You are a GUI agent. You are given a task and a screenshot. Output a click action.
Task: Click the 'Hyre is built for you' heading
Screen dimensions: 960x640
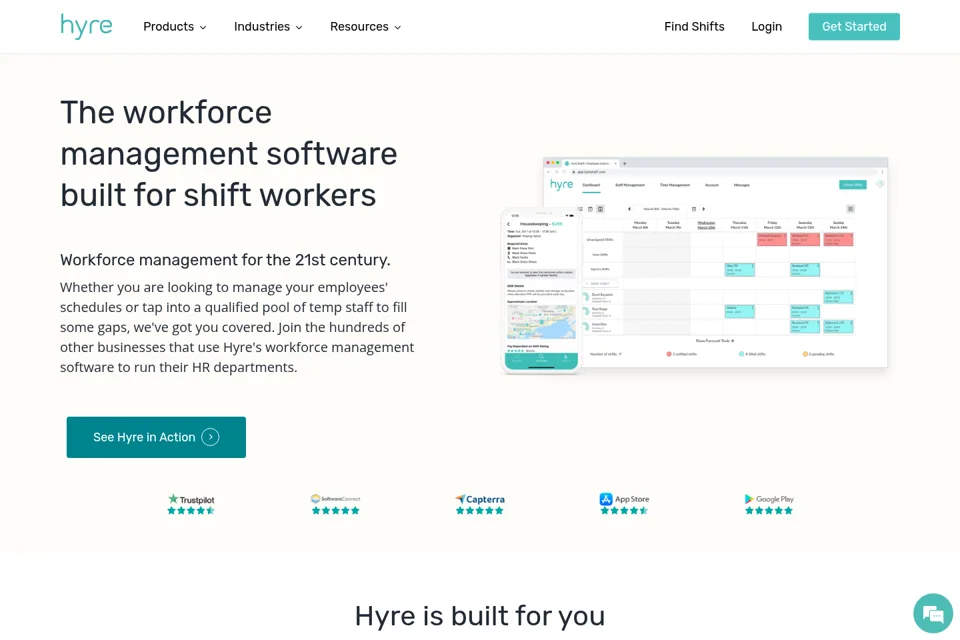click(480, 616)
